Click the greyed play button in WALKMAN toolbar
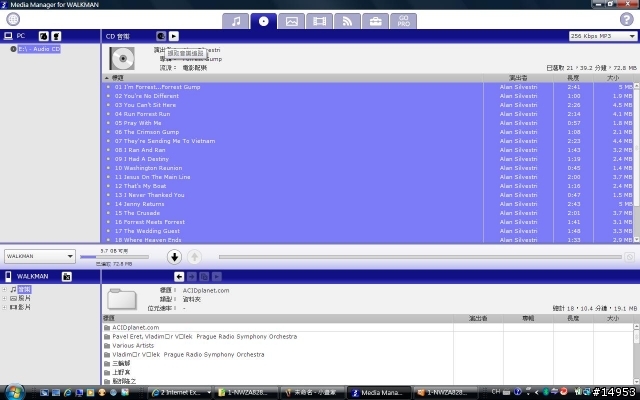640x400 pixels. (217, 277)
